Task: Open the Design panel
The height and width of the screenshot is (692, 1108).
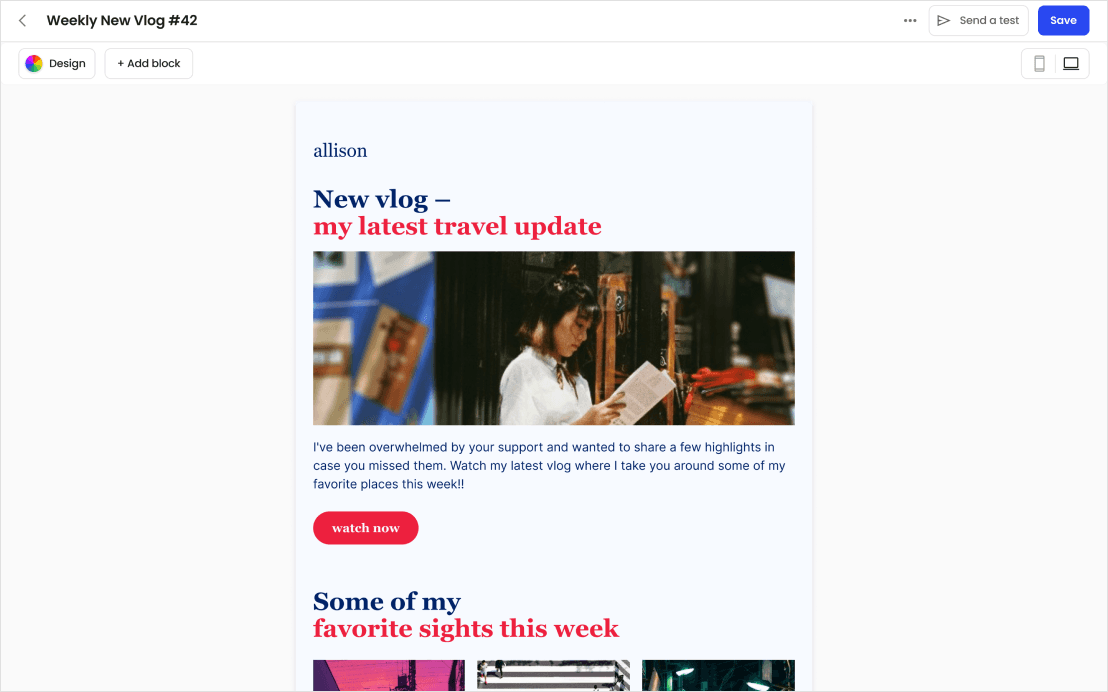Action: [57, 64]
